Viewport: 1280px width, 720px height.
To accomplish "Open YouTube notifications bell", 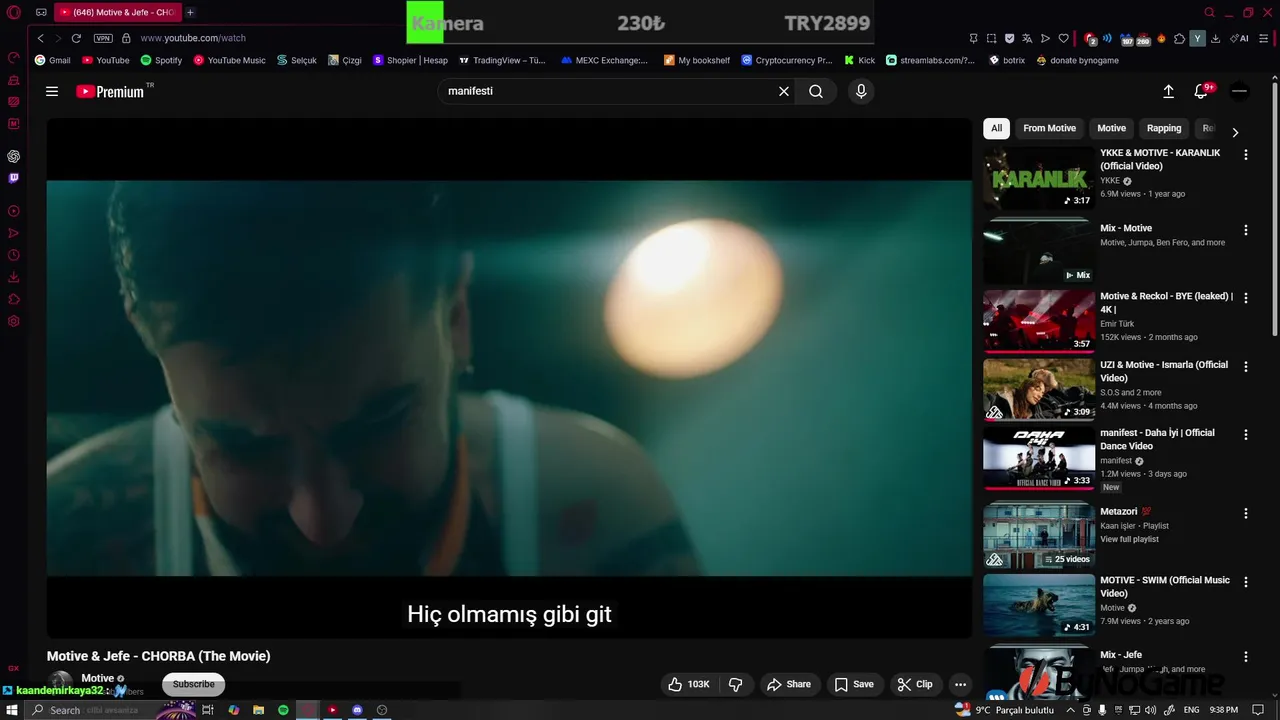I will pos(1202,91).
